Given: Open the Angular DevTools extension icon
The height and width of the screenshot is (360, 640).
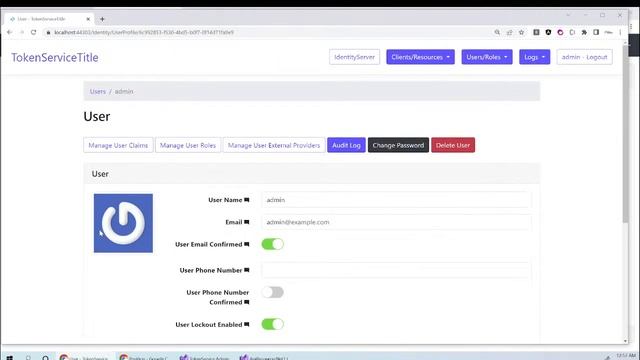Looking at the screenshot, I should pos(548,32).
